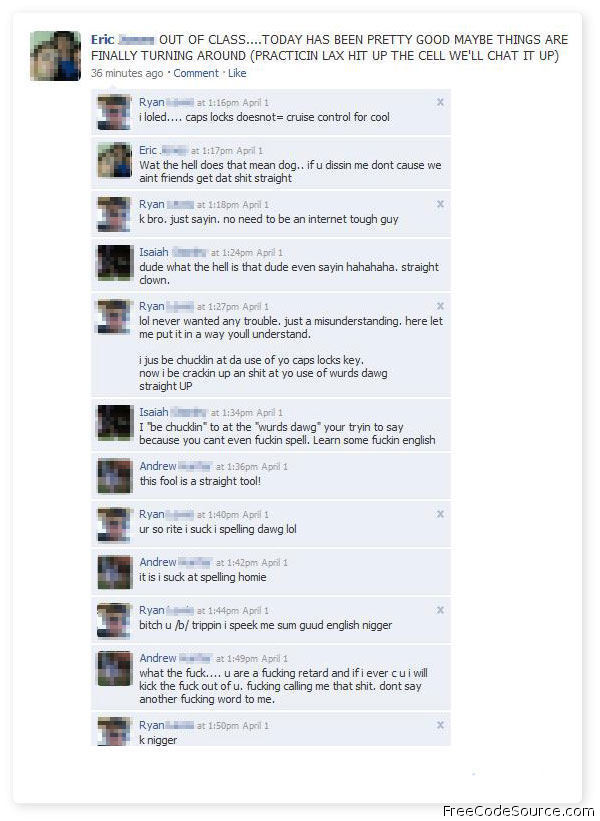Delete Ryan's 1:16pm comment with X
Image resolution: width=600 pixels, height=821 pixels.
coord(440,102)
